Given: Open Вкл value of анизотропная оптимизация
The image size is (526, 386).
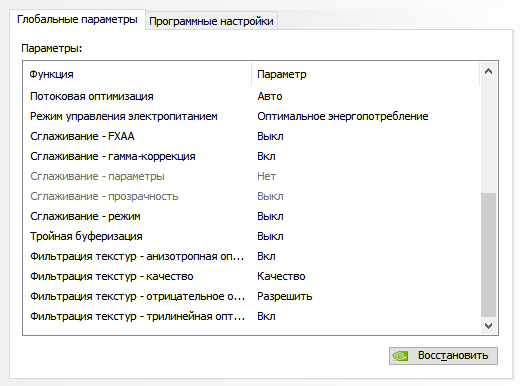Looking at the screenshot, I should pos(266,256).
